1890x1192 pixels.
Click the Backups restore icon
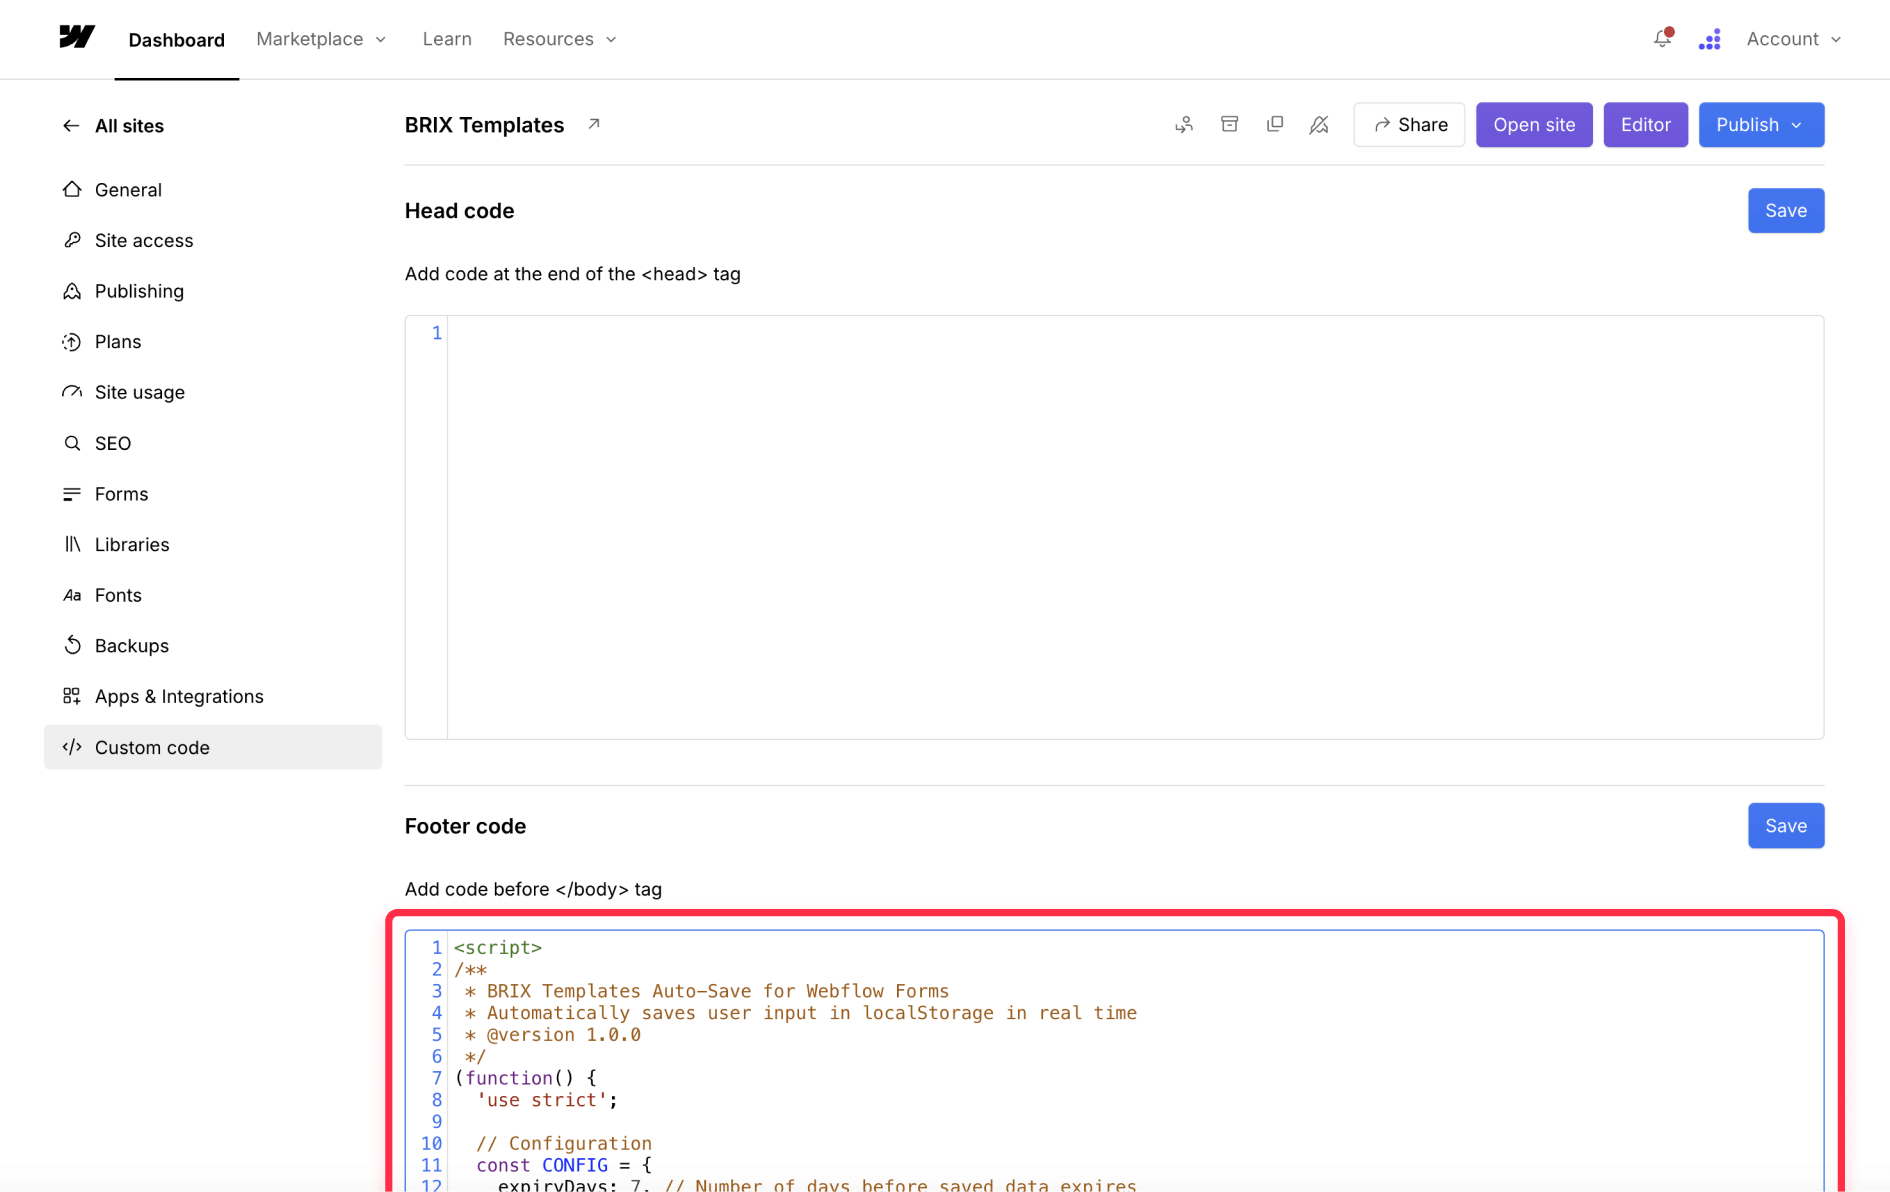[72, 645]
